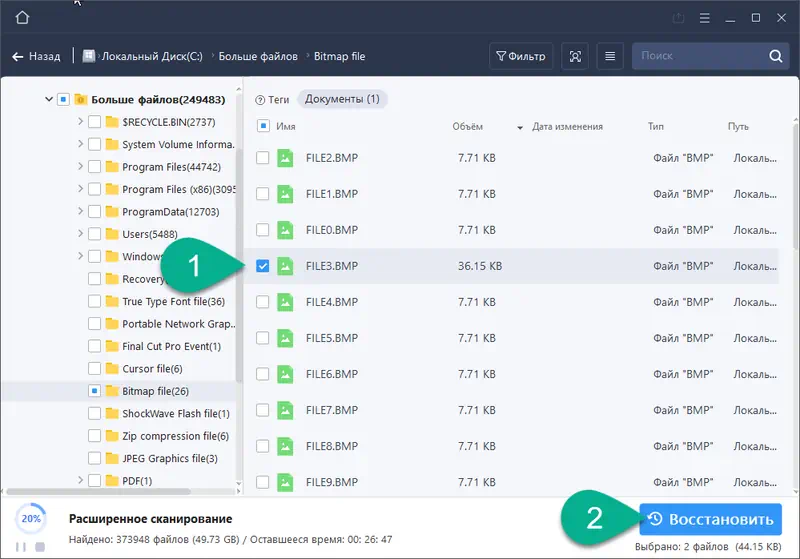Pause the scan using the pause icon
The image size is (800, 559).
(21, 547)
